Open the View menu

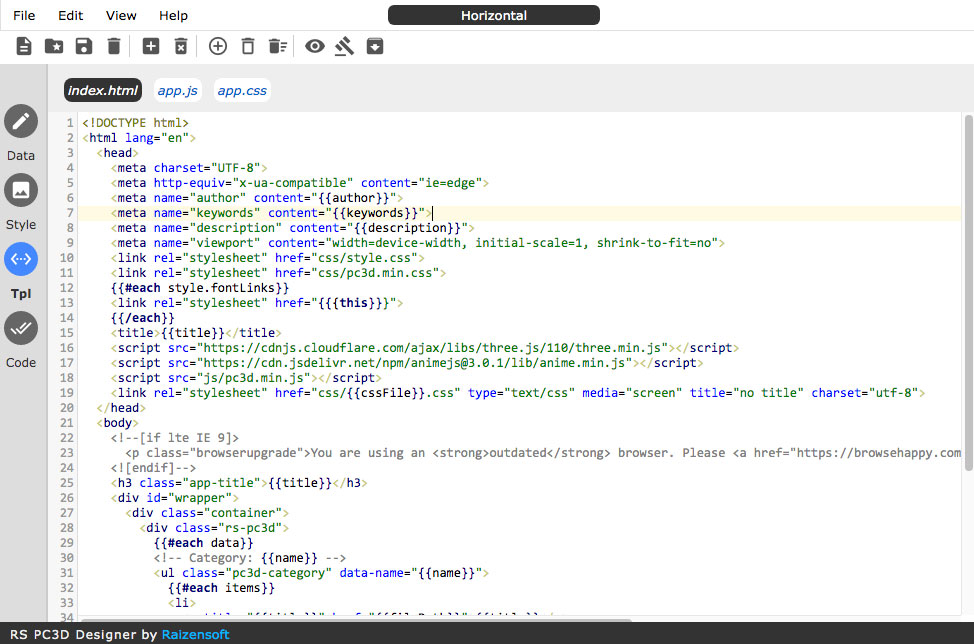(121, 16)
